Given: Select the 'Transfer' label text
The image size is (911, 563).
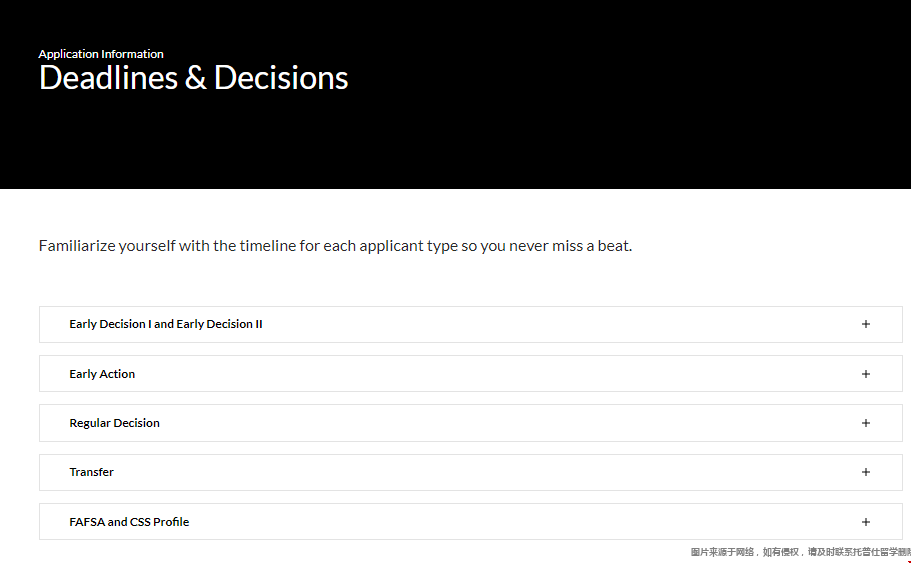Looking at the screenshot, I should tap(91, 472).
